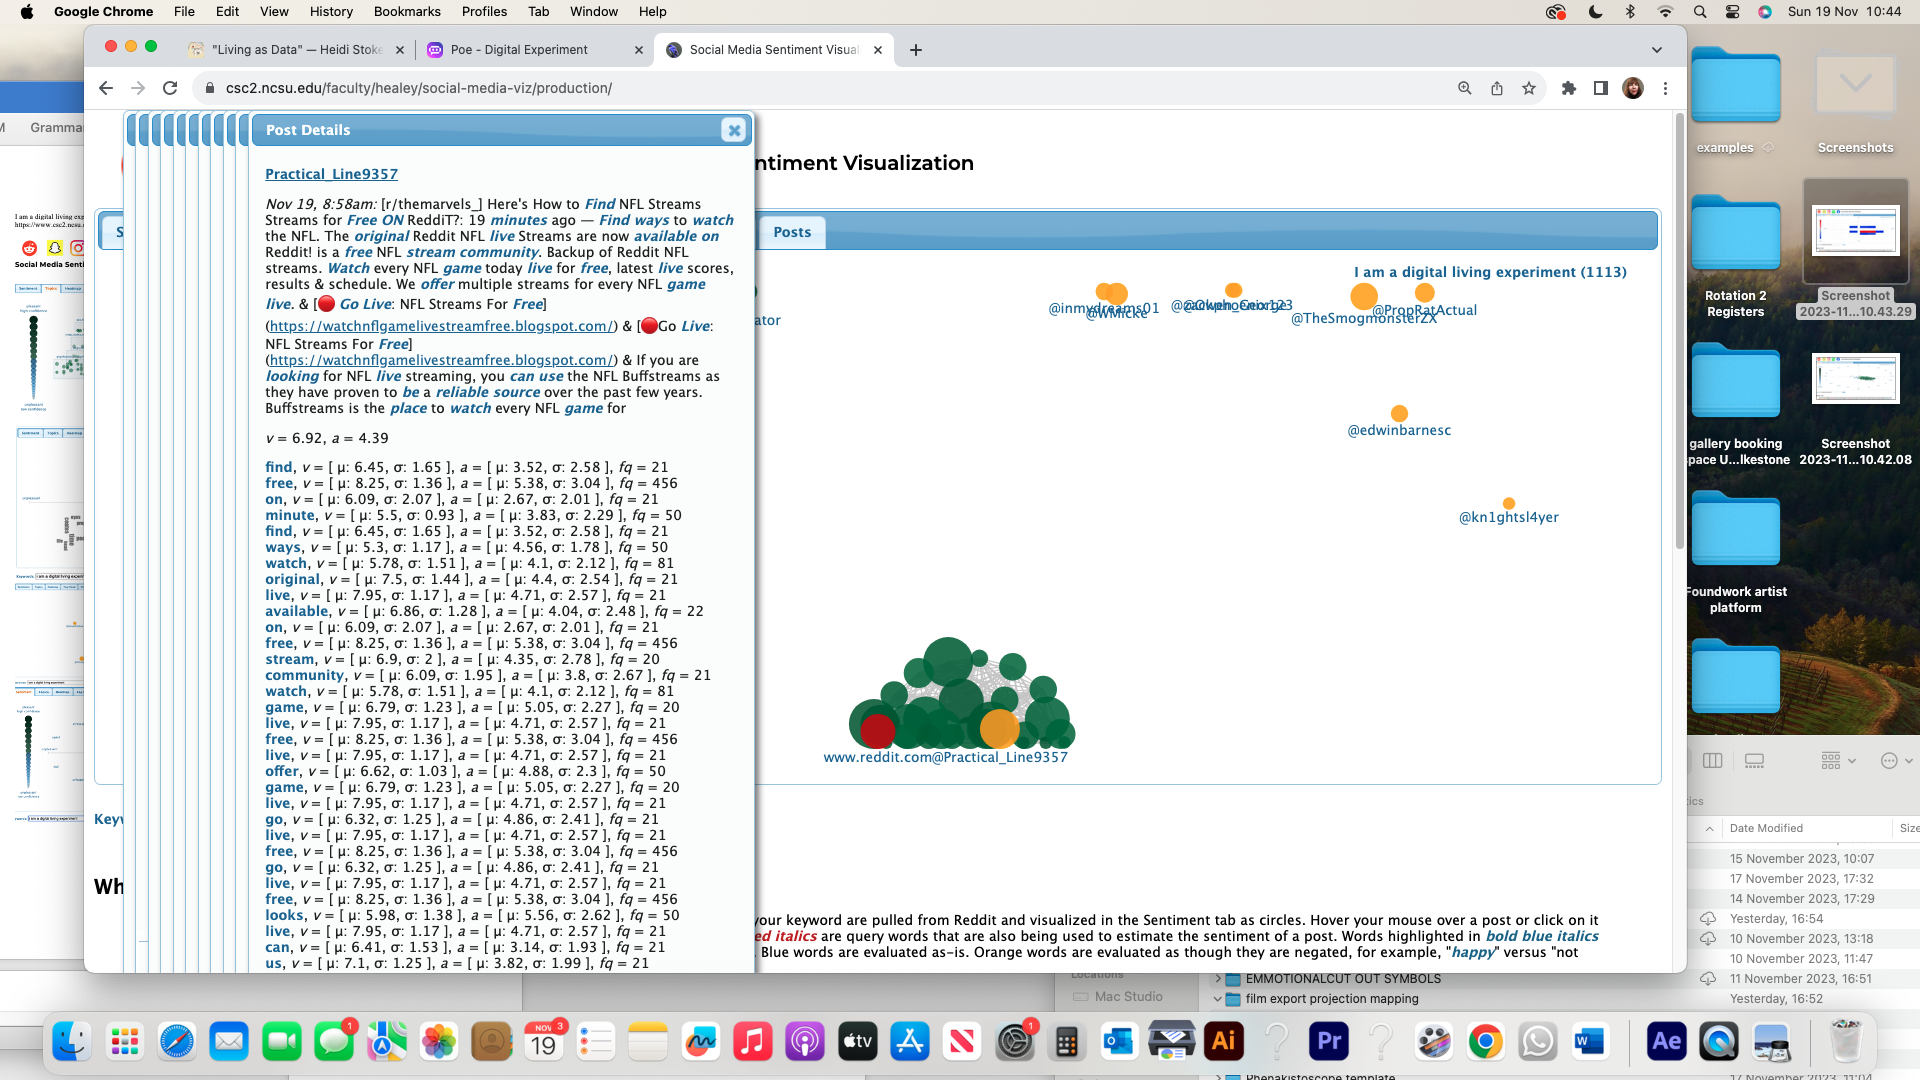
Task: Close the "Living as Data" tab
Action: 400,50
